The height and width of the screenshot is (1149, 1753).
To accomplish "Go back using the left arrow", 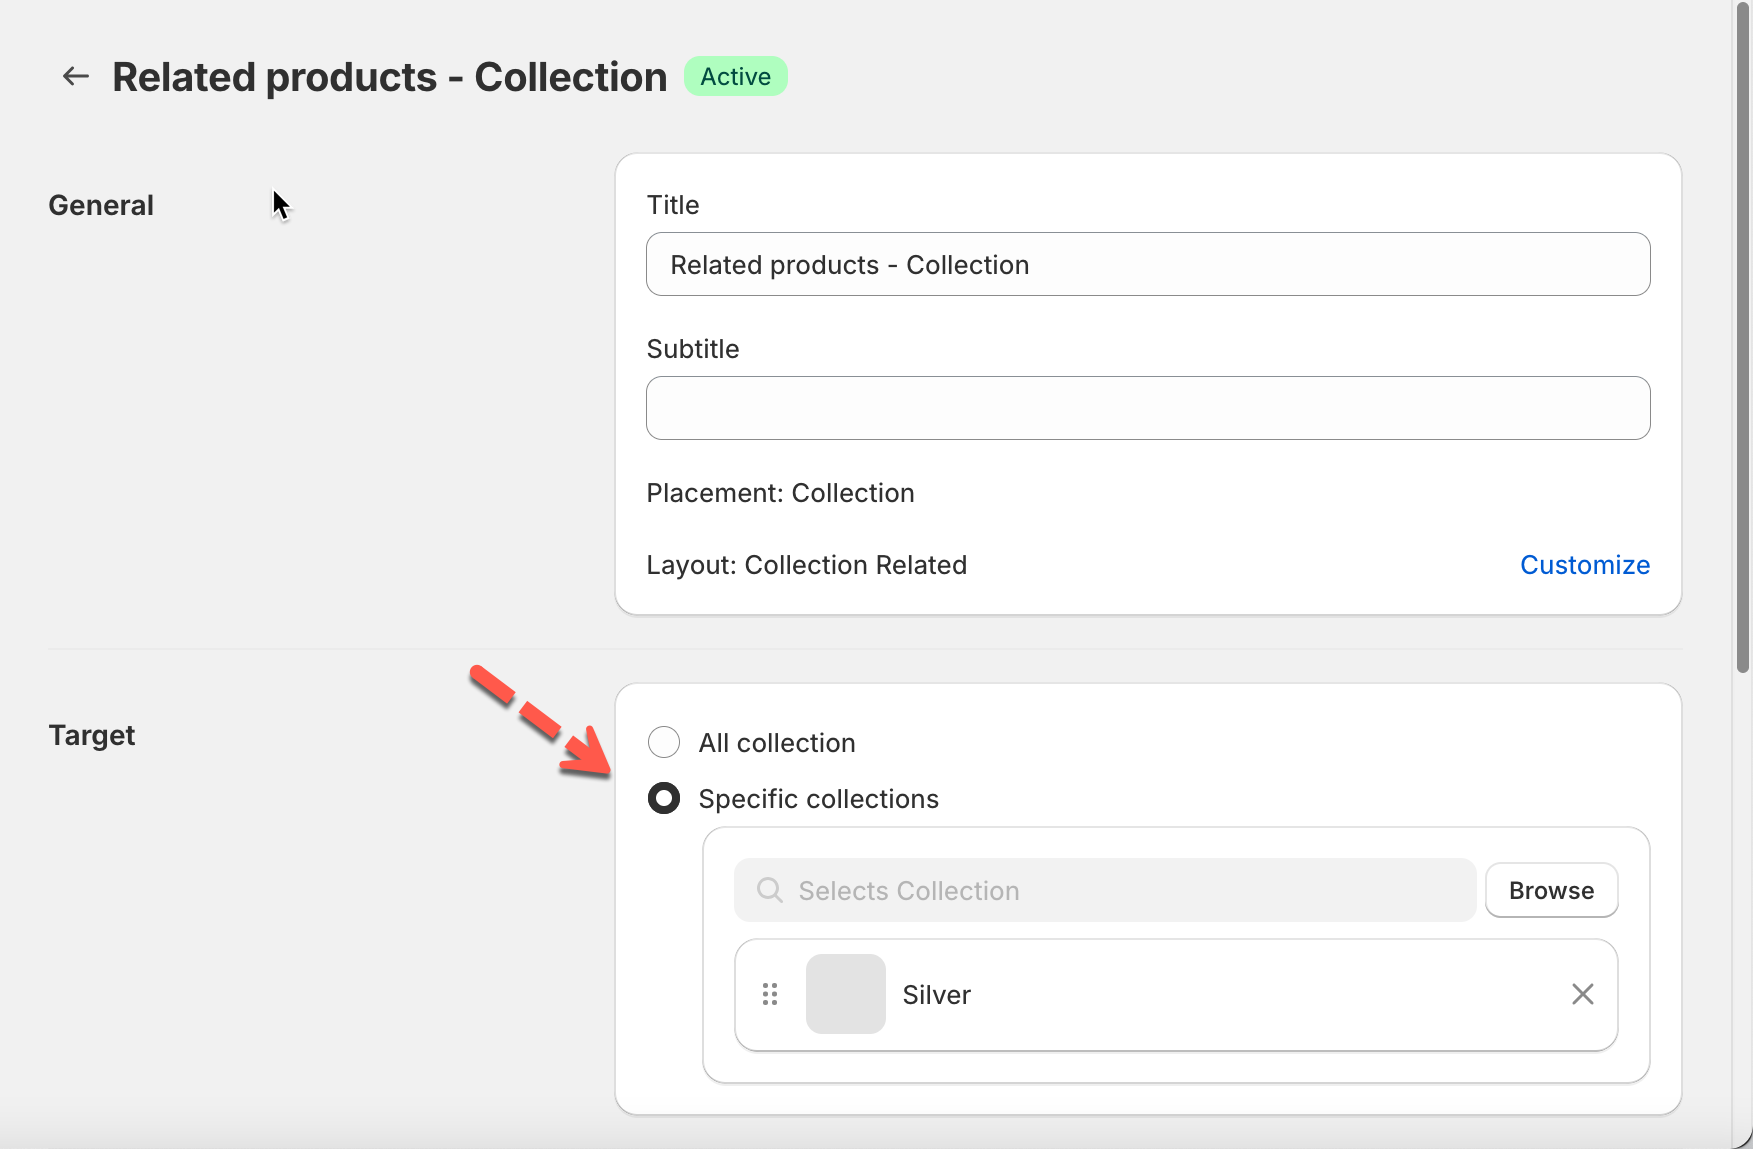I will tap(76, 76).
